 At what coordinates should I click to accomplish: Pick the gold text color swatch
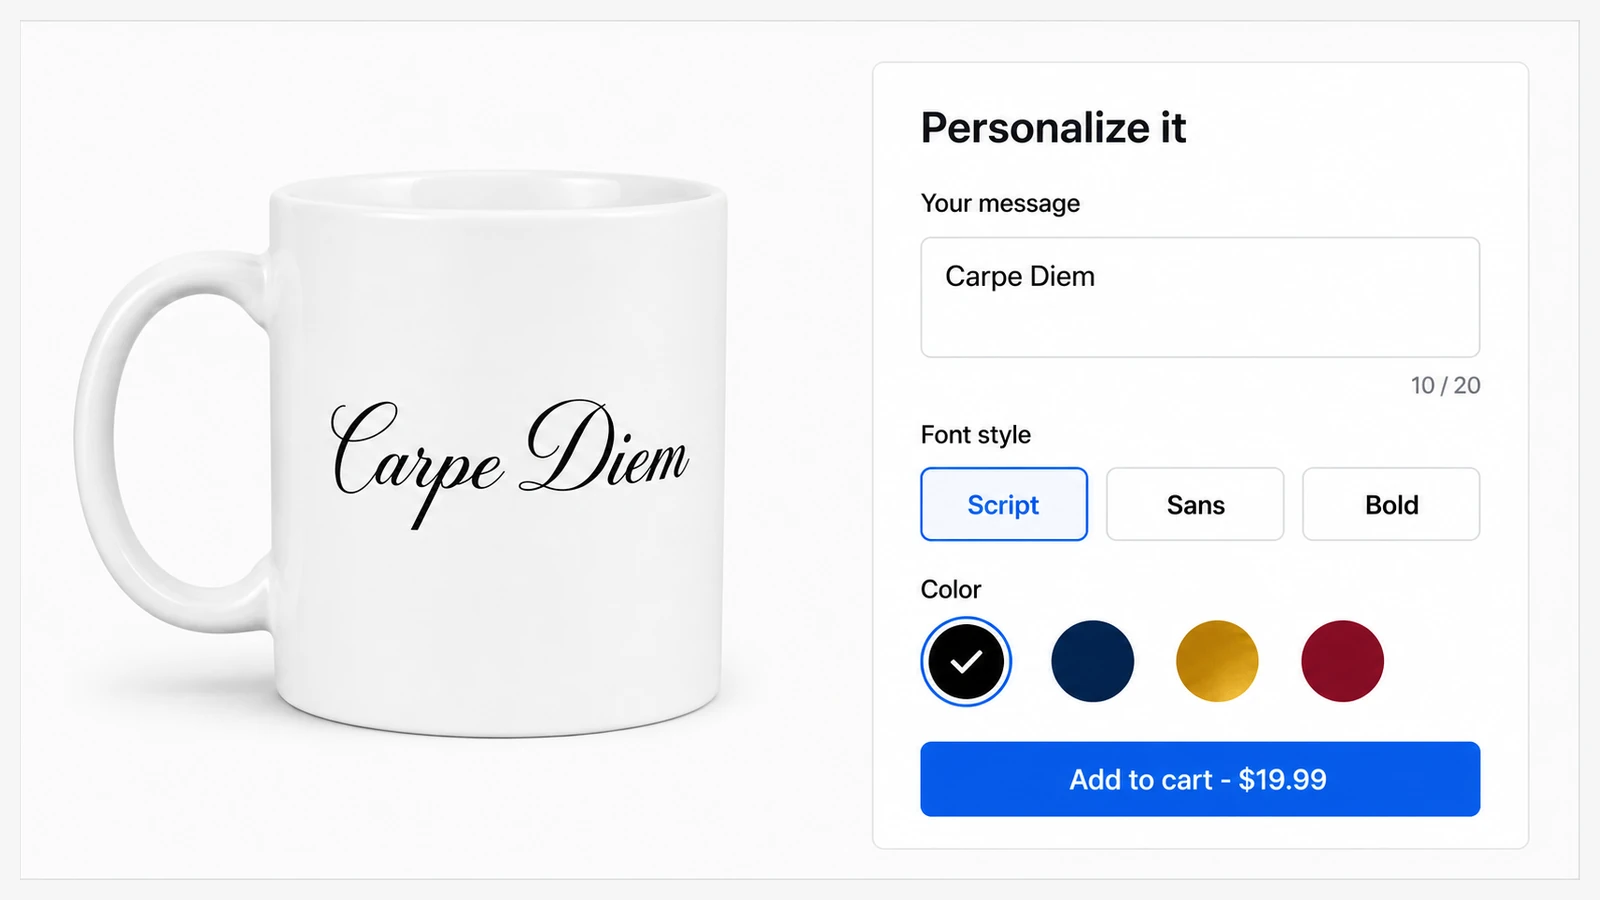pyautogui.click(x=1217, y=661)
